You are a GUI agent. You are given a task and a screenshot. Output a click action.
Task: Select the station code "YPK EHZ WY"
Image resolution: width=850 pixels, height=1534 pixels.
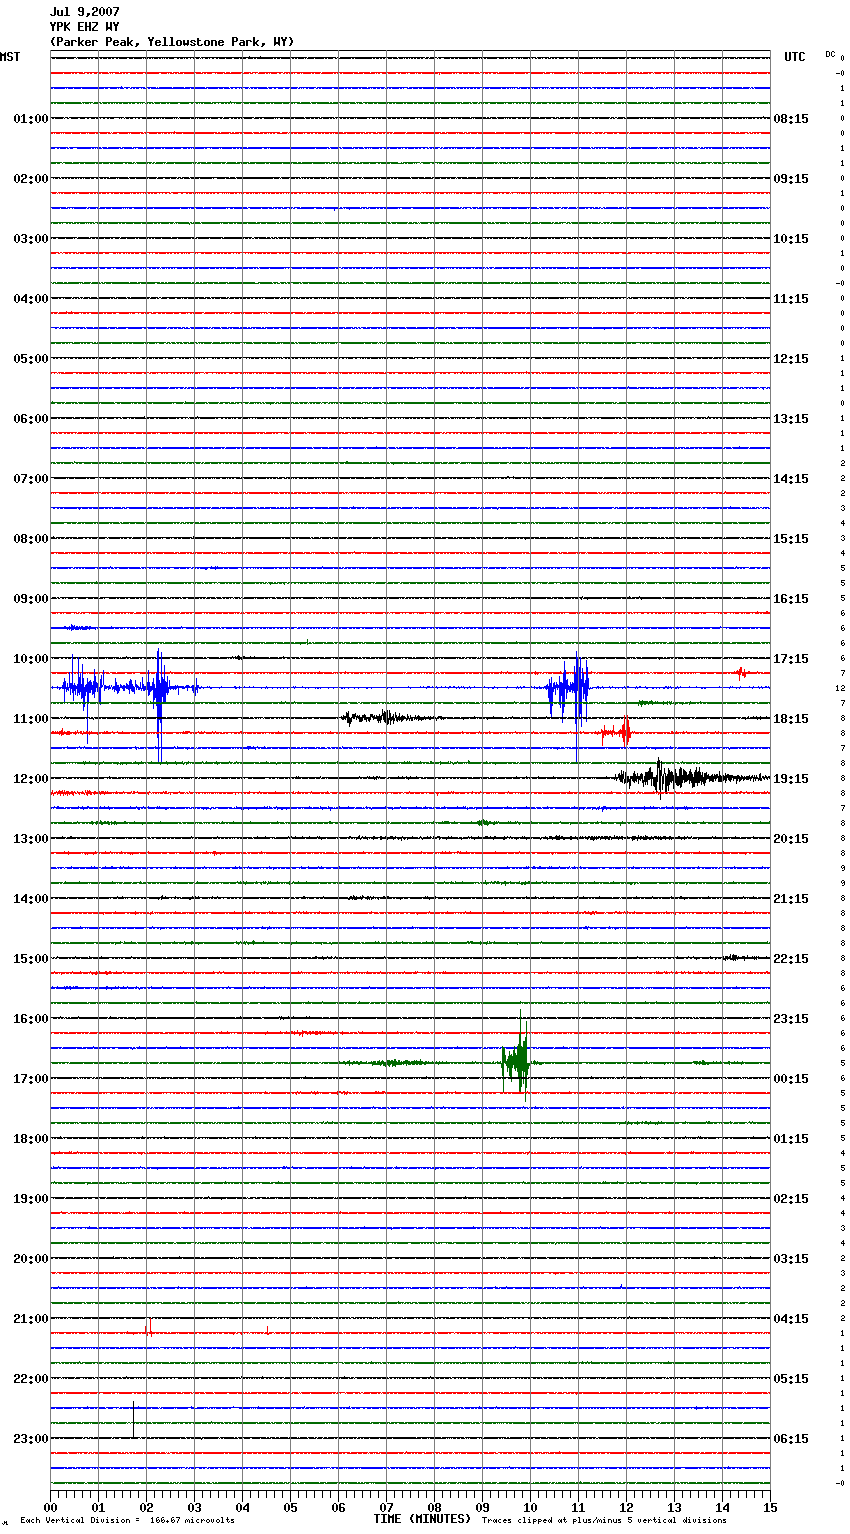click(x=84, y=27)
